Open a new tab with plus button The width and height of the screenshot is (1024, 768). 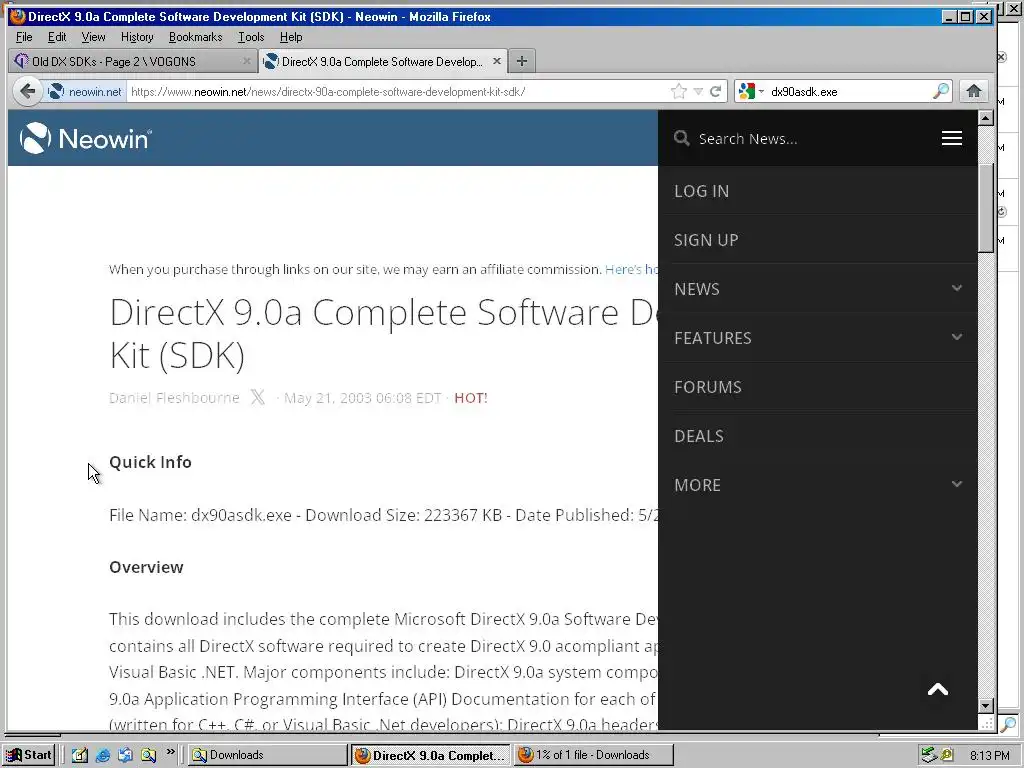tap(521, 61)
